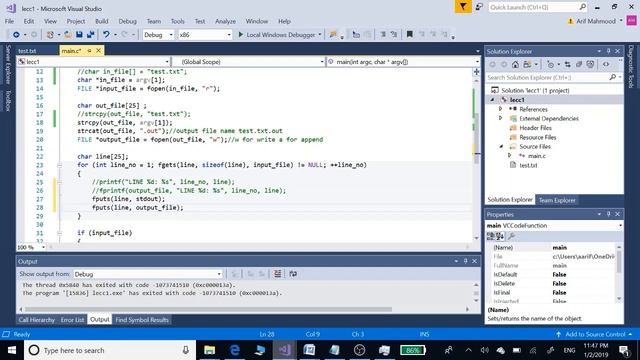
Task: Click search magnifier in Solution Explorer
Action: pyautogui.click(x=612, y=77)
